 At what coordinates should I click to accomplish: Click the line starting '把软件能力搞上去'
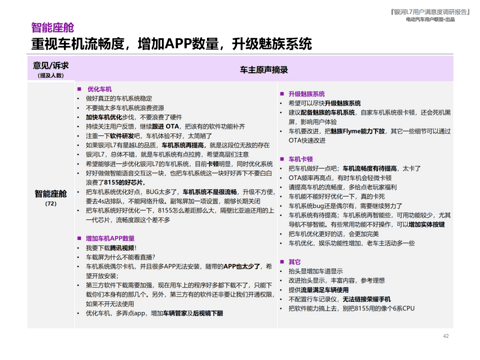click(352, 309)
